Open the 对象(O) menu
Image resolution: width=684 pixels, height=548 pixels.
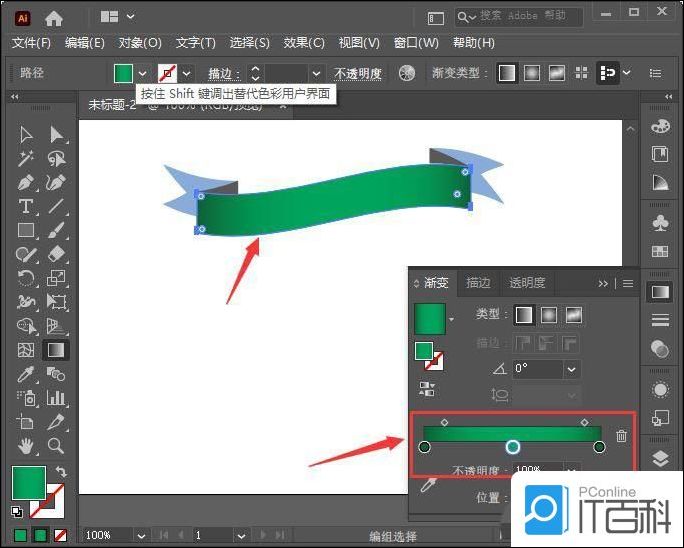click(140, 43)
